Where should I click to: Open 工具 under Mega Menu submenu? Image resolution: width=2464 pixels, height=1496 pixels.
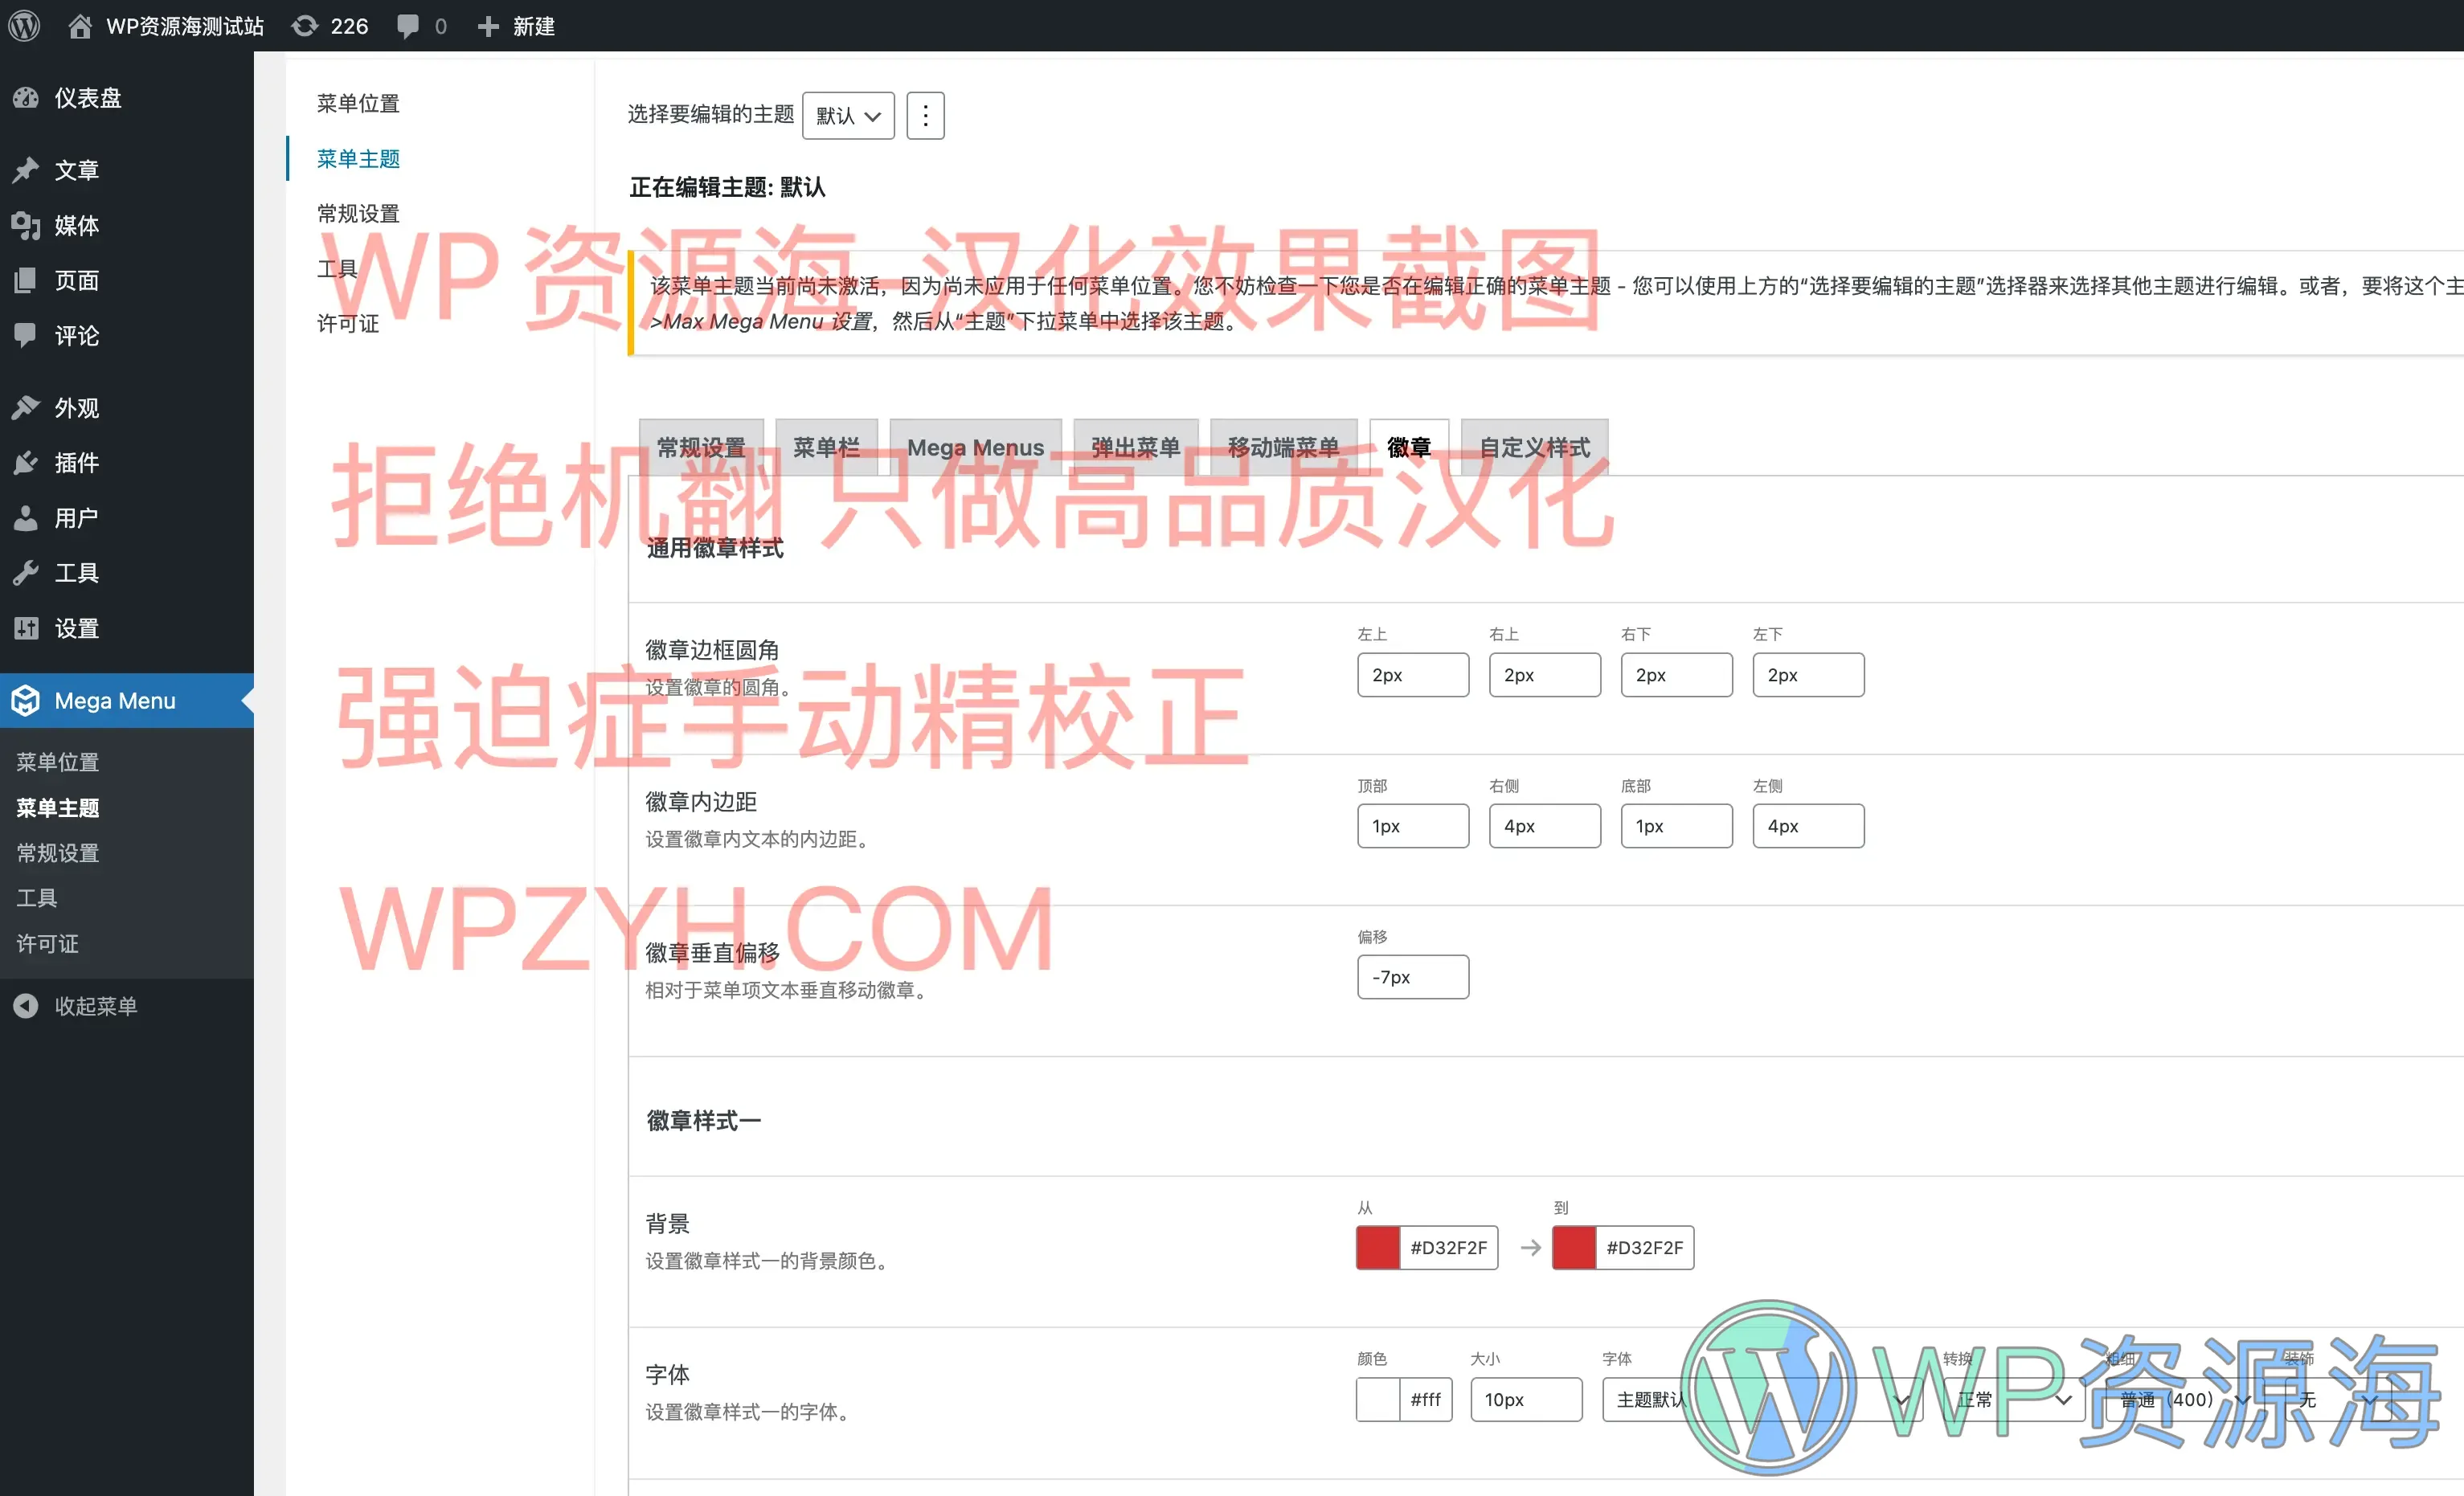click(37, 898)
